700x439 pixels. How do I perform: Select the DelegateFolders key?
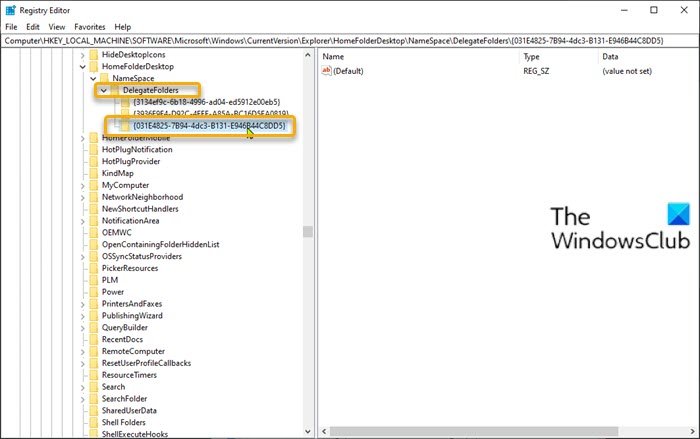pos(150,90)
